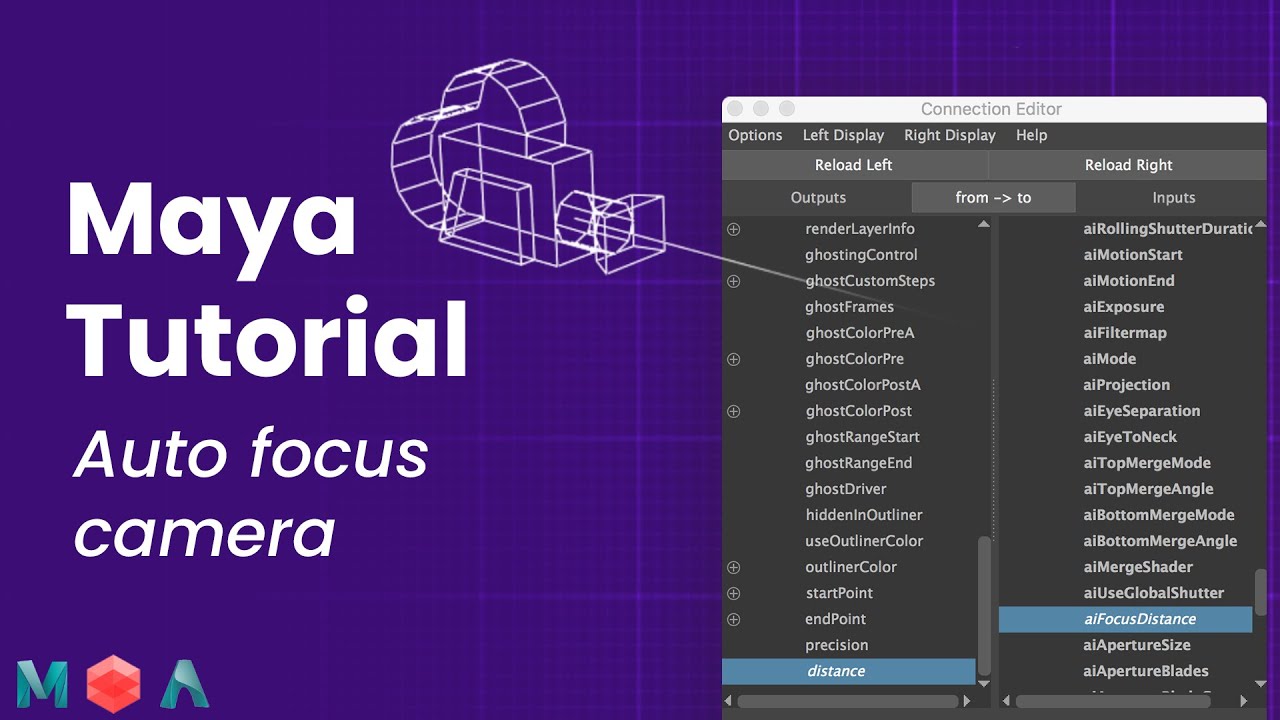Select ghostColorPreA attribute
This screenshot has width=1280, height=720.
coord(860,333)
